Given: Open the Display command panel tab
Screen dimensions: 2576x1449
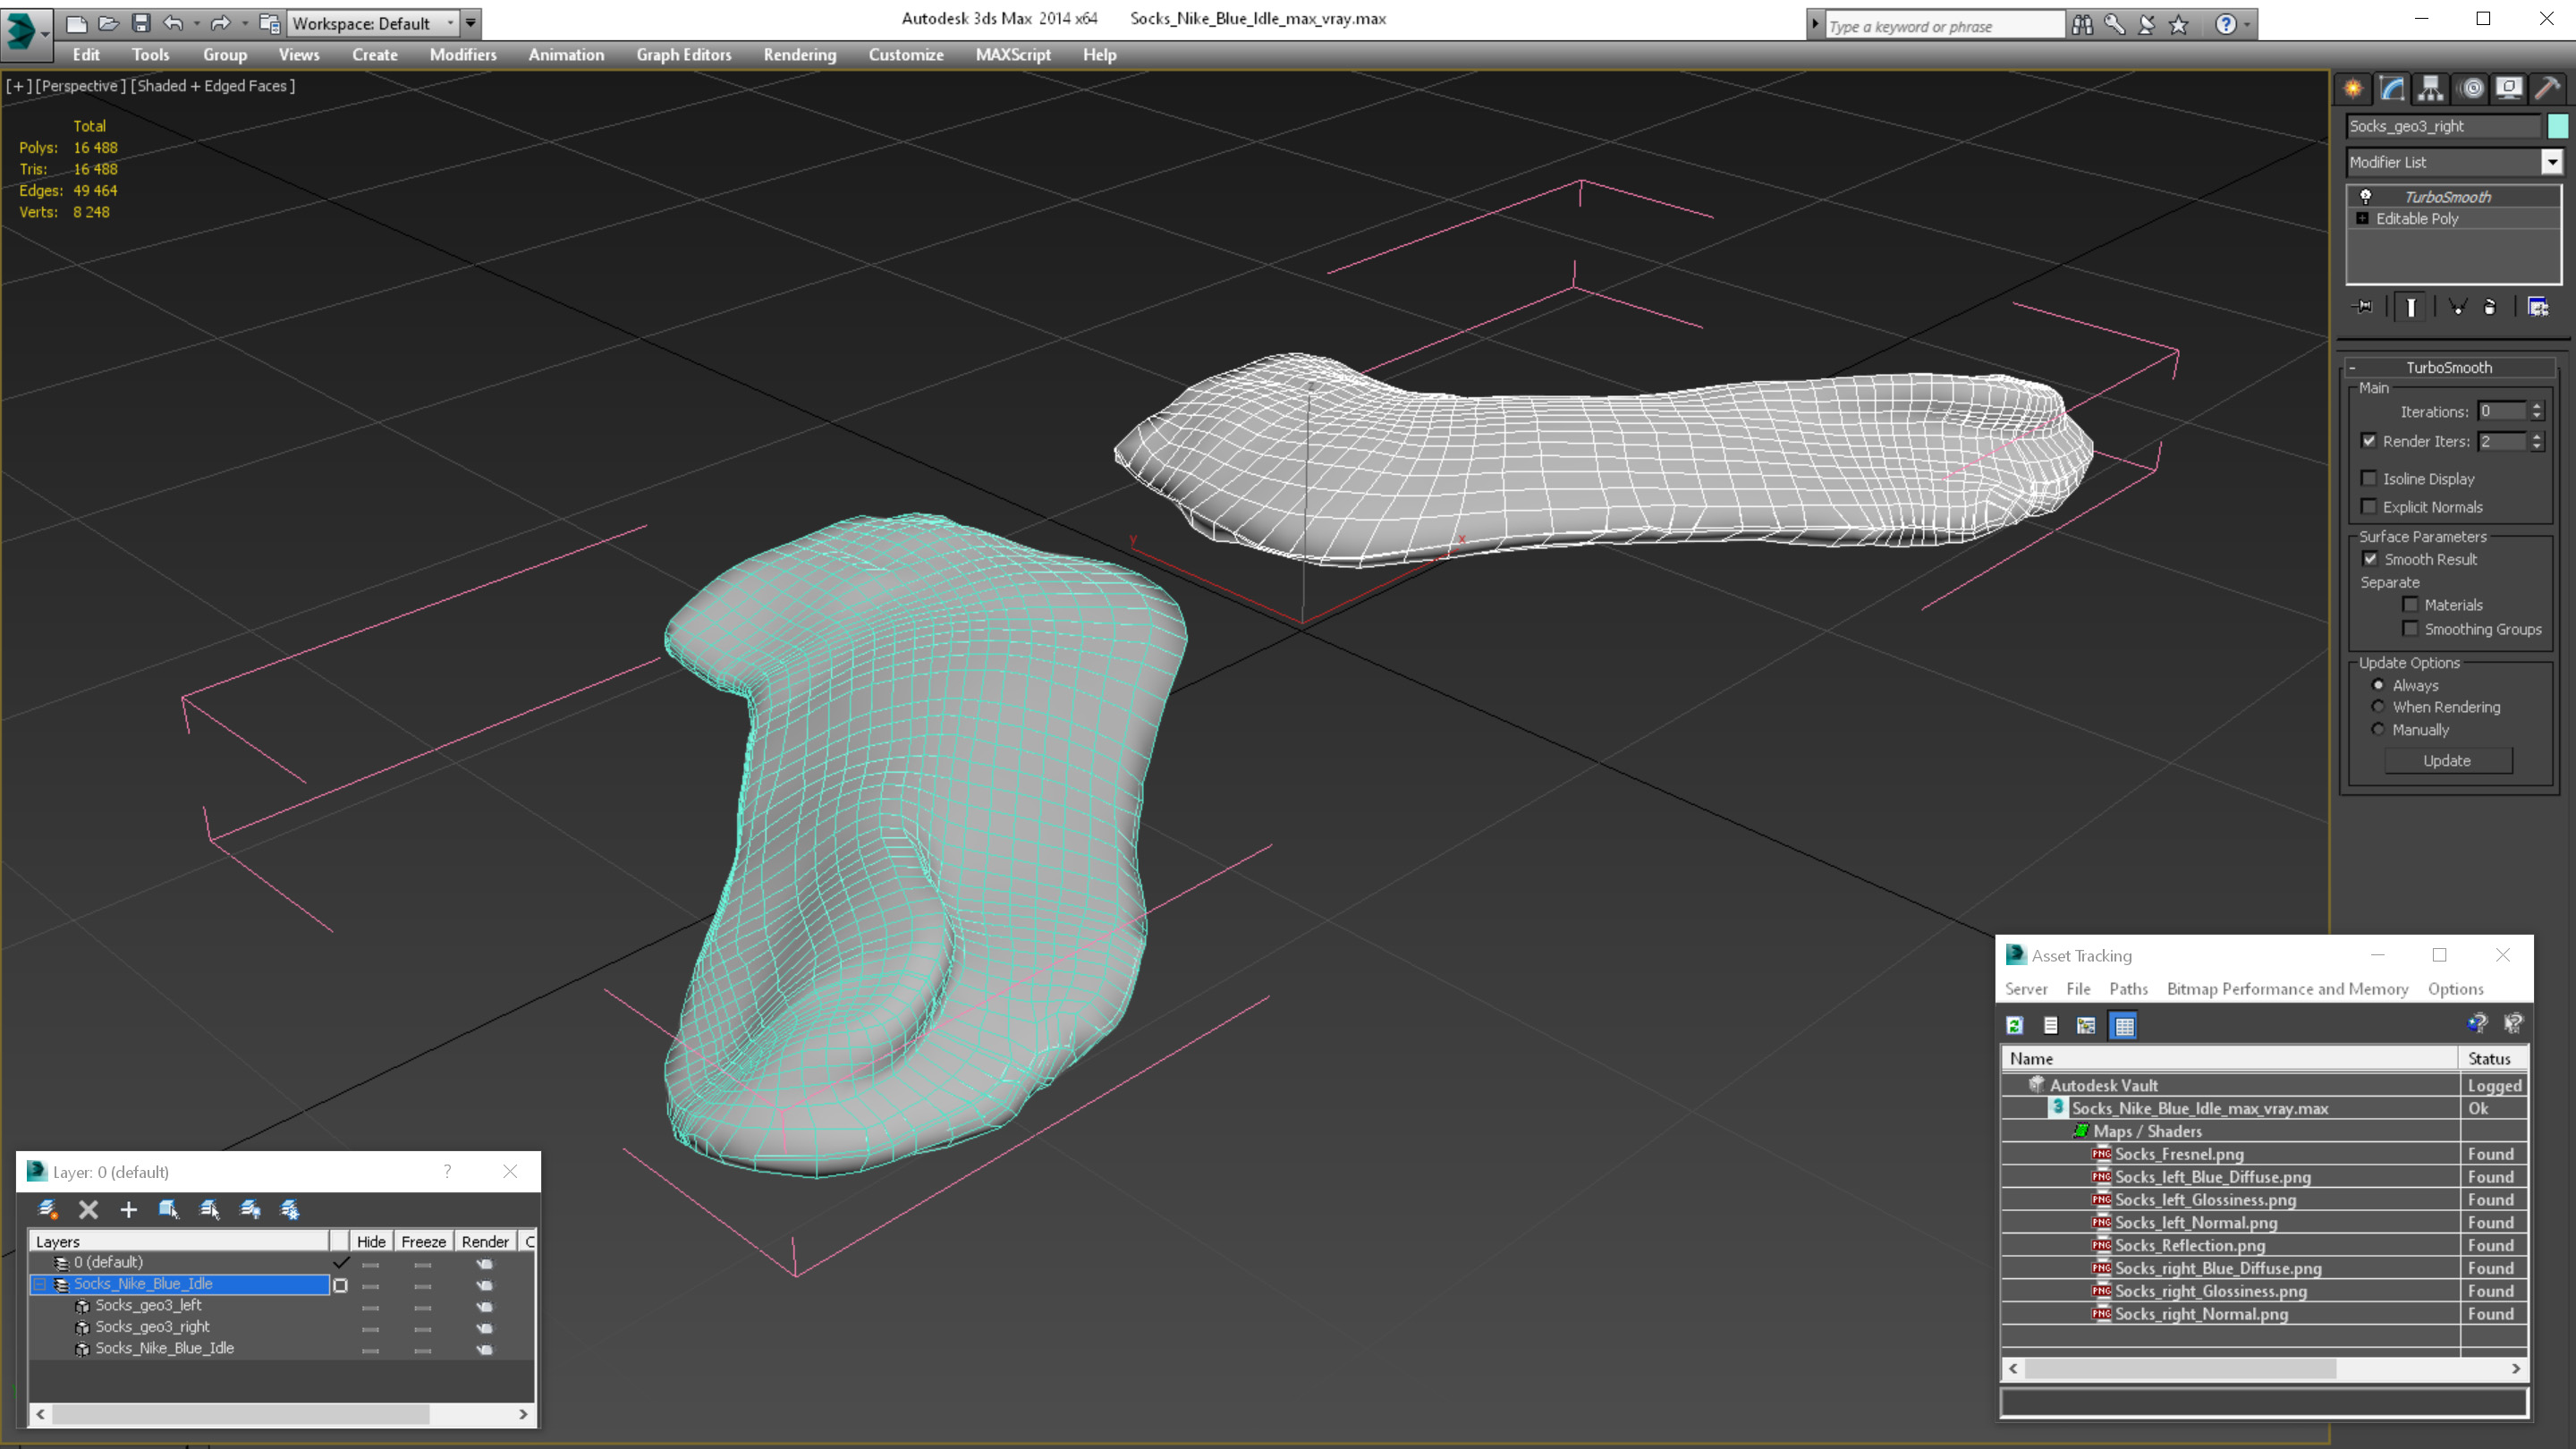Looking at the screenshot, I should (x=2509, y=88).
